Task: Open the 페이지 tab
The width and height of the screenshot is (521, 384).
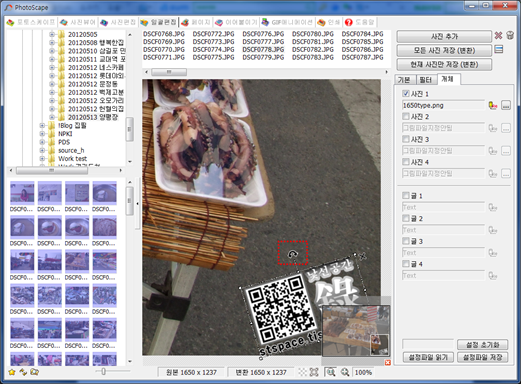Action: click(x=196, y=22)
